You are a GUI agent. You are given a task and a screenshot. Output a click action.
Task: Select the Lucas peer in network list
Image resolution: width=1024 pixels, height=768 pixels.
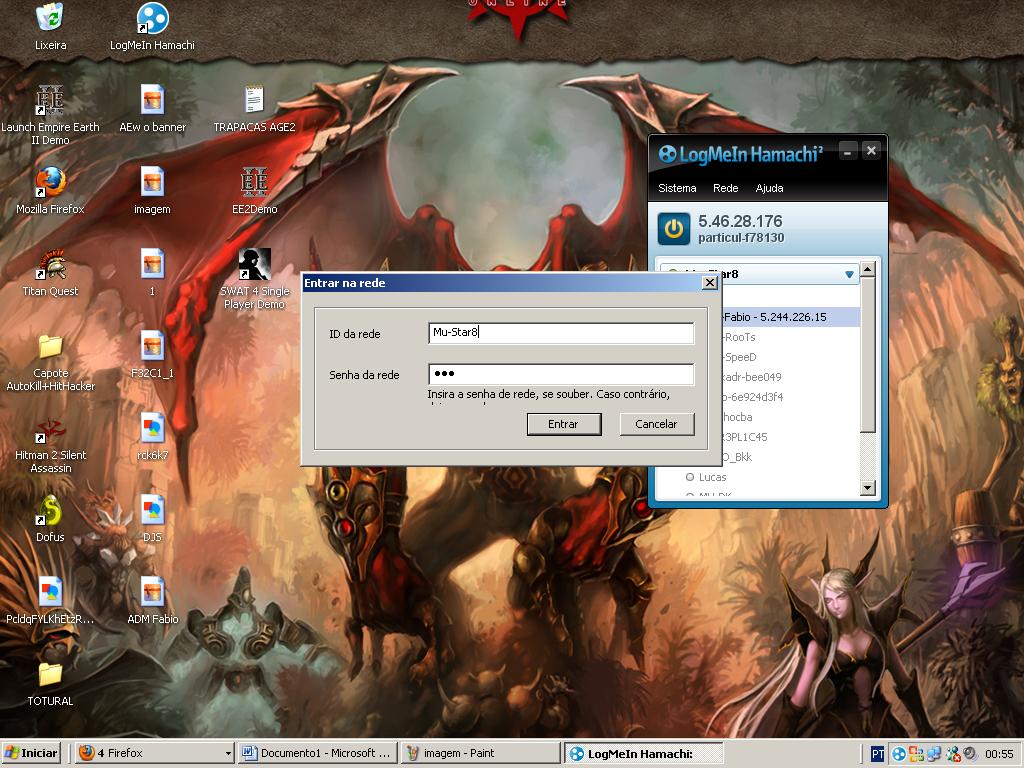click(712, 477)
